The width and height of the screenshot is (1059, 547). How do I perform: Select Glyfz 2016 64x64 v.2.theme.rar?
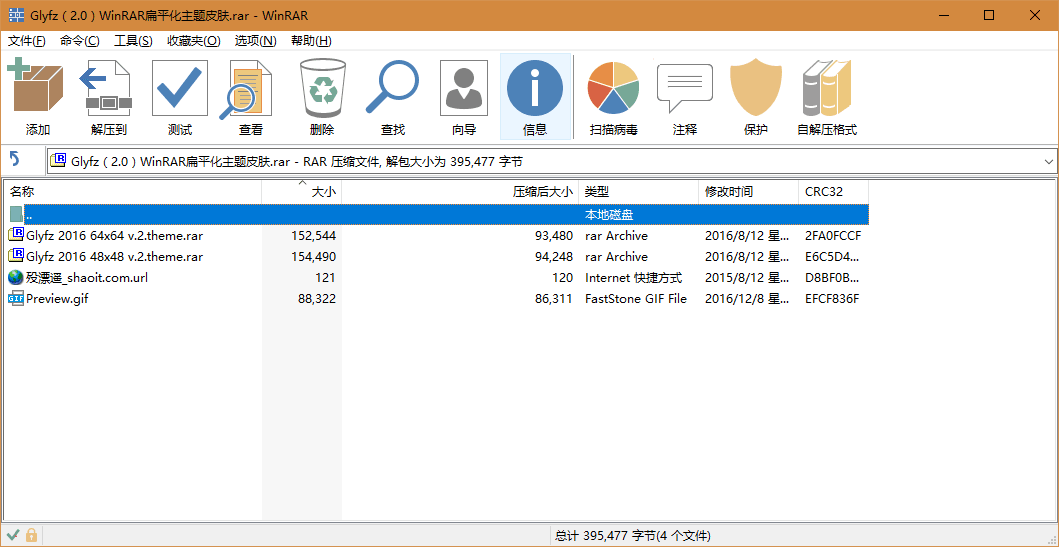(114, 236)
